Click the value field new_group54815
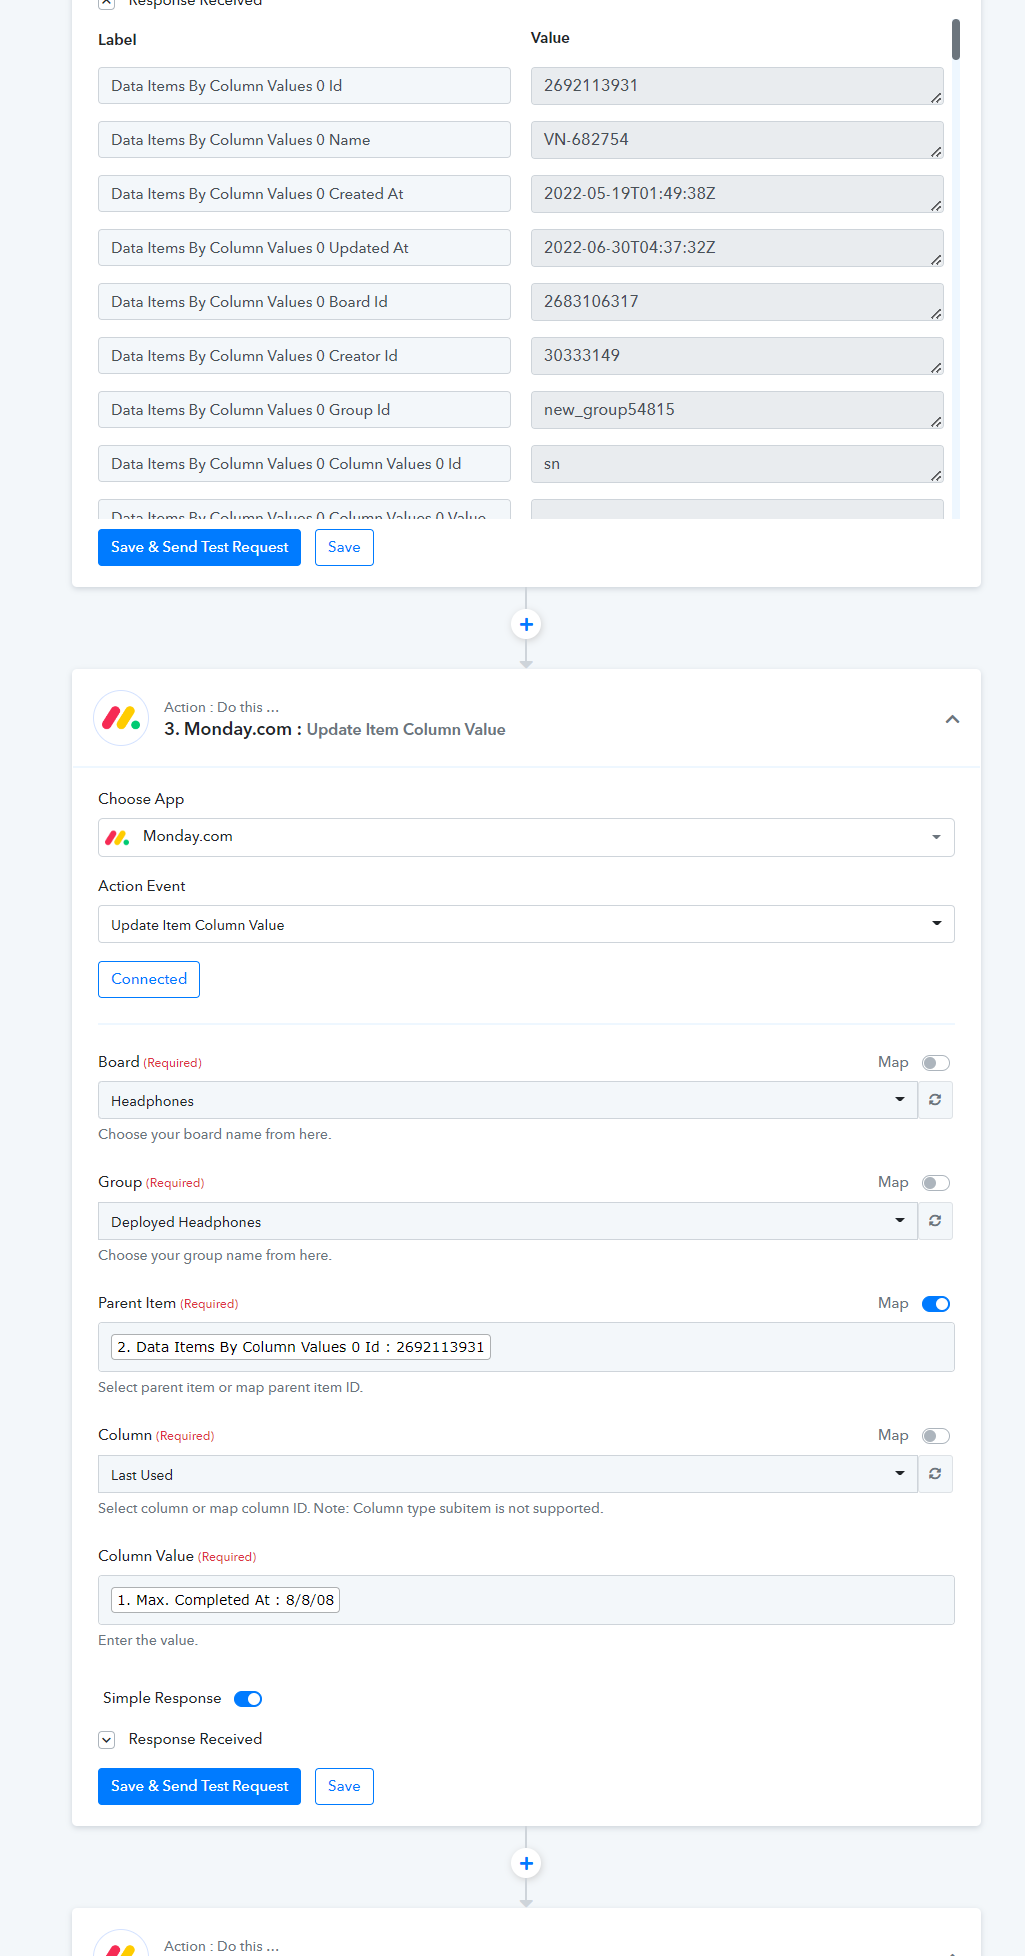 [x=737, y=410]
